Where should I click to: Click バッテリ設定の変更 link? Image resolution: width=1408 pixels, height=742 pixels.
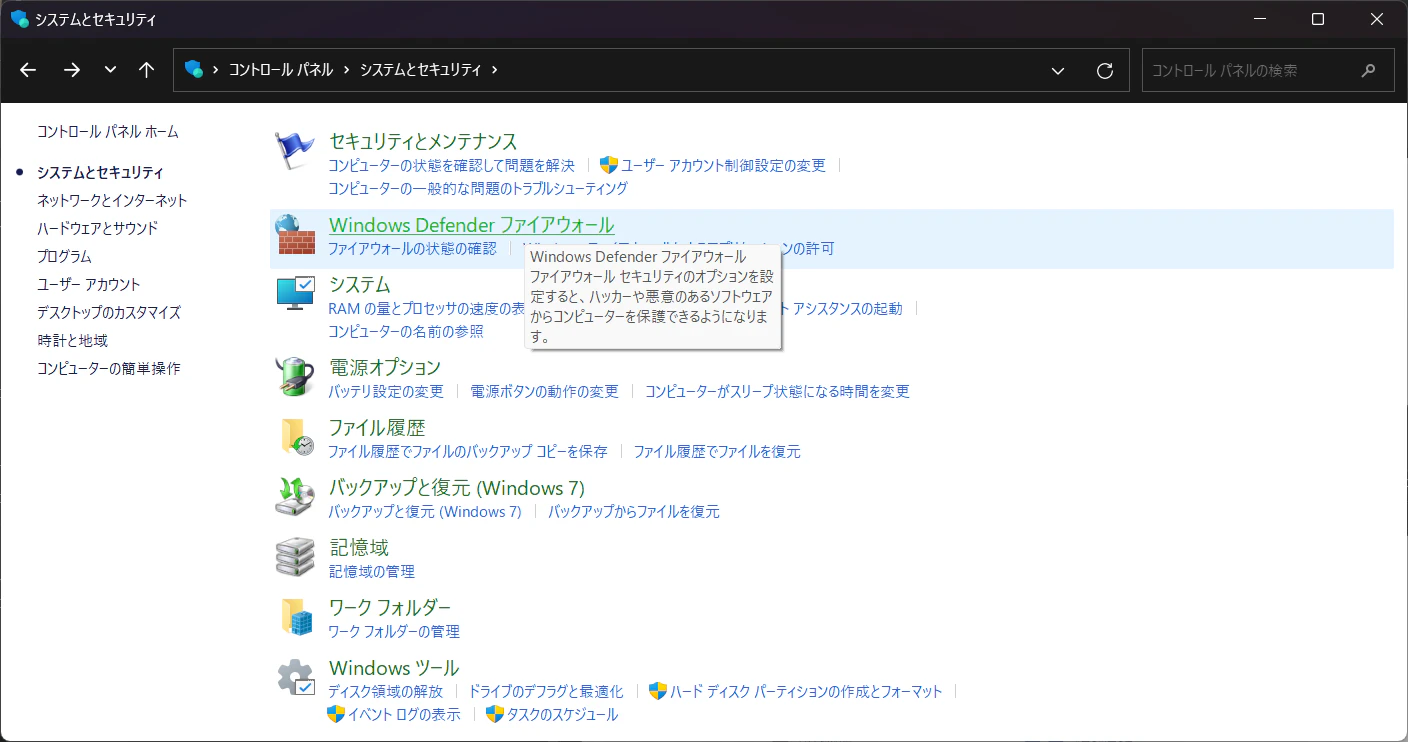386,391
